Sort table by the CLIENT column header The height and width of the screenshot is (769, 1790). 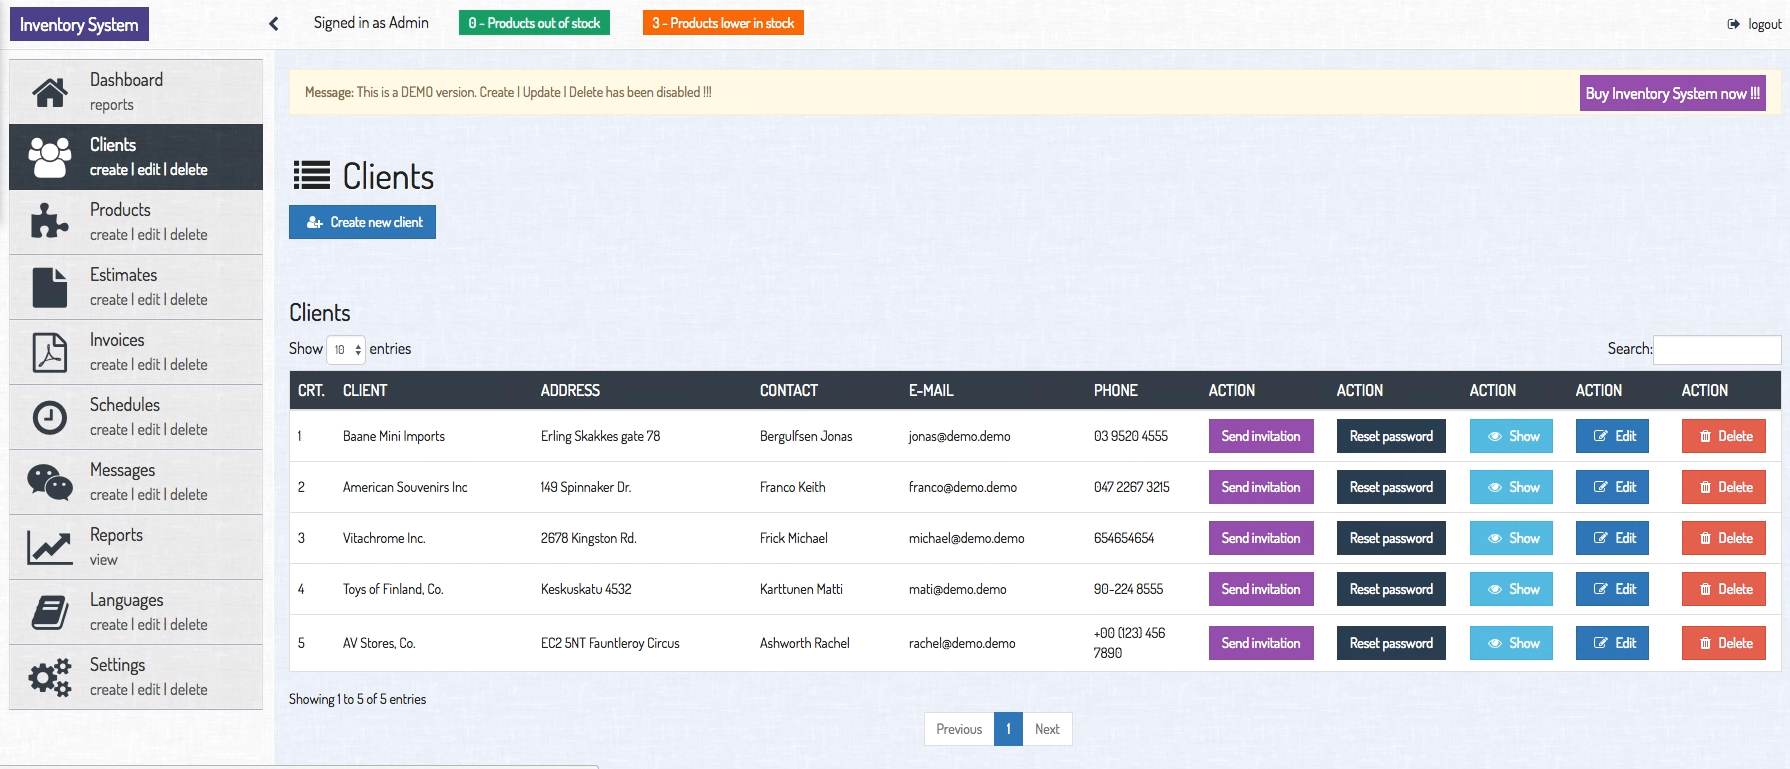365,391
